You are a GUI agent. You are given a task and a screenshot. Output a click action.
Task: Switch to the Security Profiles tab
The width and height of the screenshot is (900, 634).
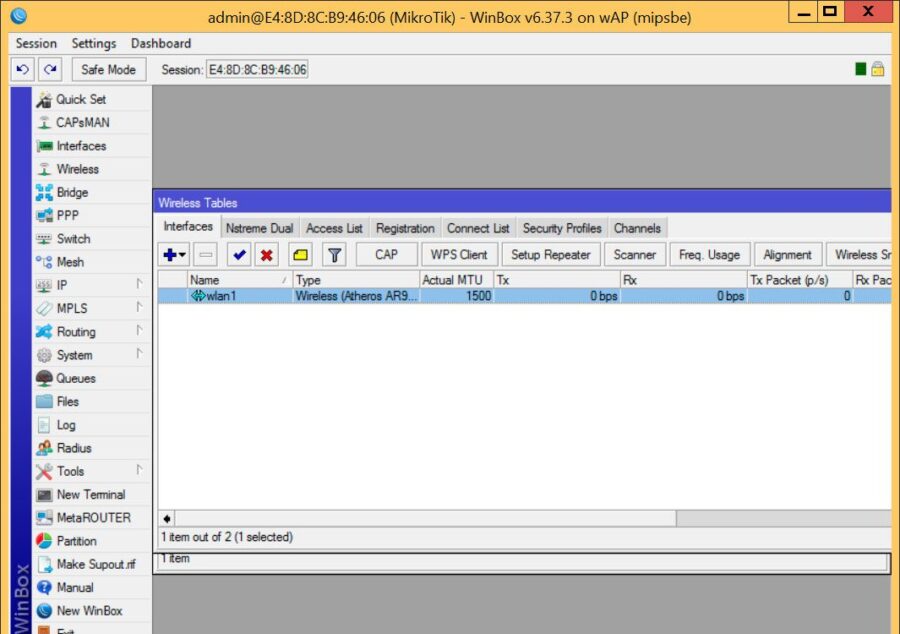tap(562, 228)
